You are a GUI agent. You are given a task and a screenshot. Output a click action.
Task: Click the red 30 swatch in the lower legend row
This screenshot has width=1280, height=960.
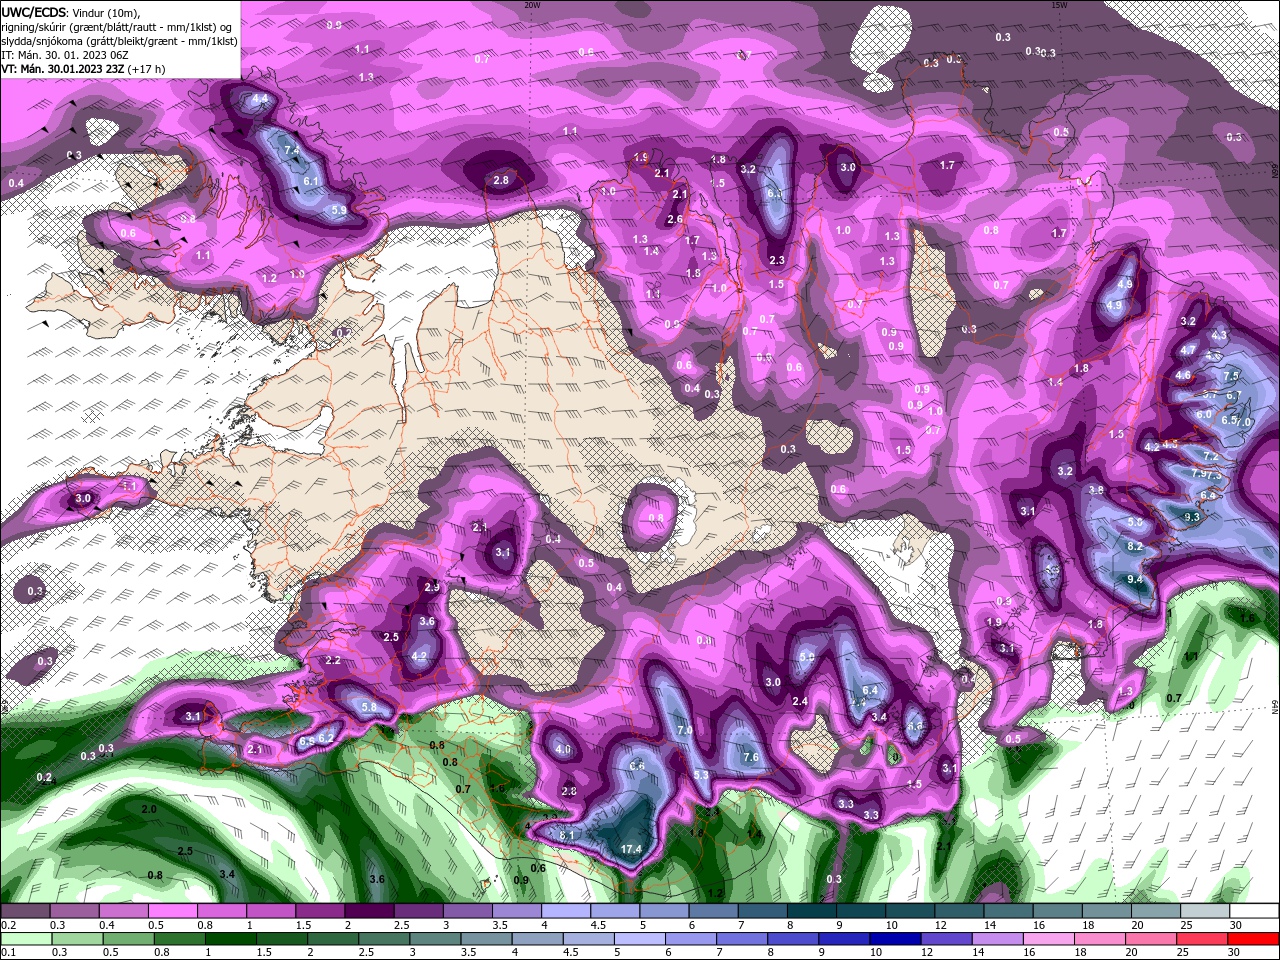point(1254,939)
